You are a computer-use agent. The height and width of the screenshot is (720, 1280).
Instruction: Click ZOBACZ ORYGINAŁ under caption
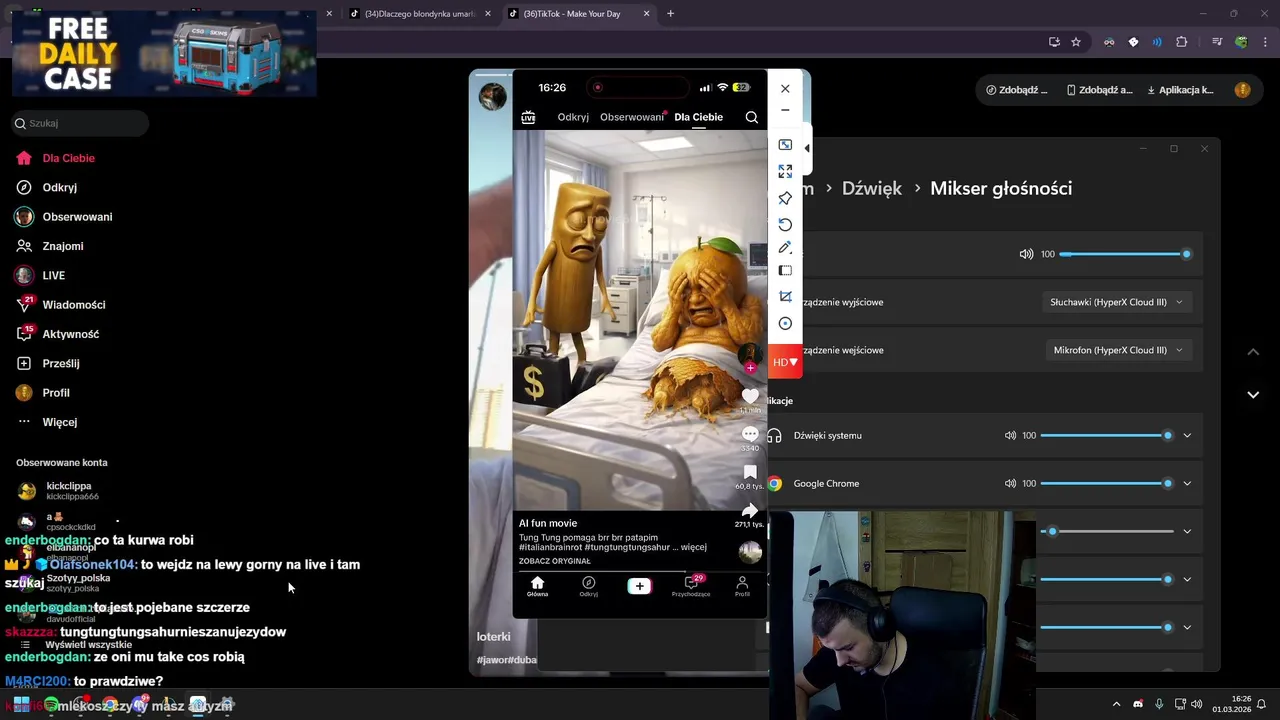[554, 561]
